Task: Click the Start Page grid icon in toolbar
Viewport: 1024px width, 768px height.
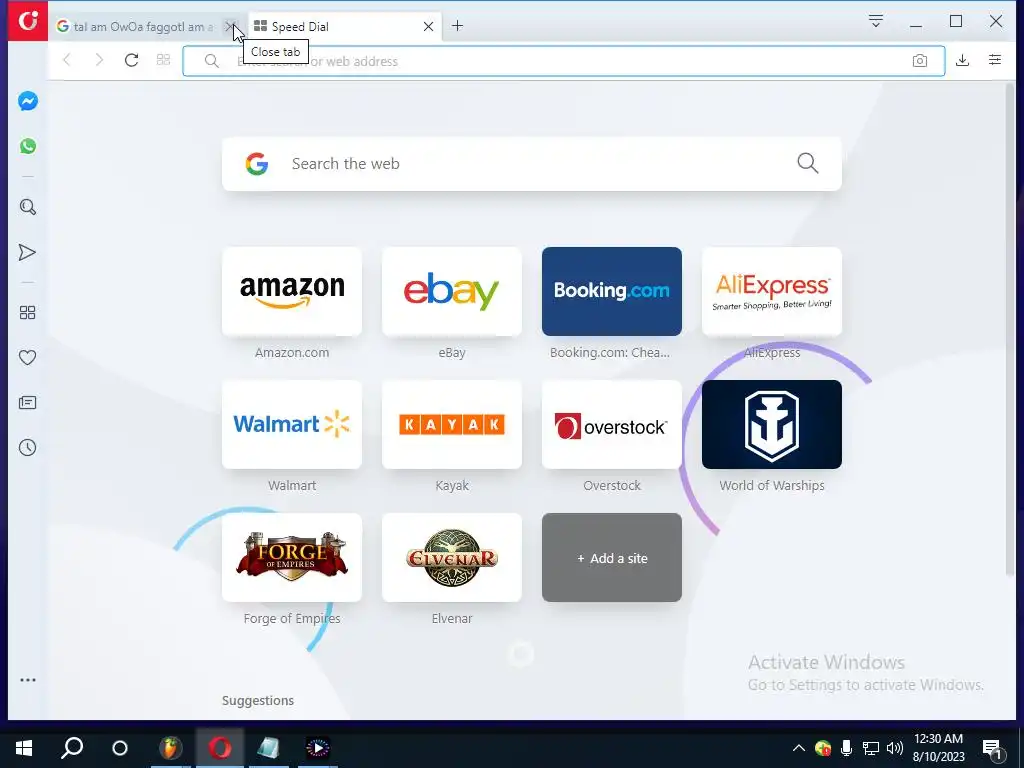Action: pos(163,61)
